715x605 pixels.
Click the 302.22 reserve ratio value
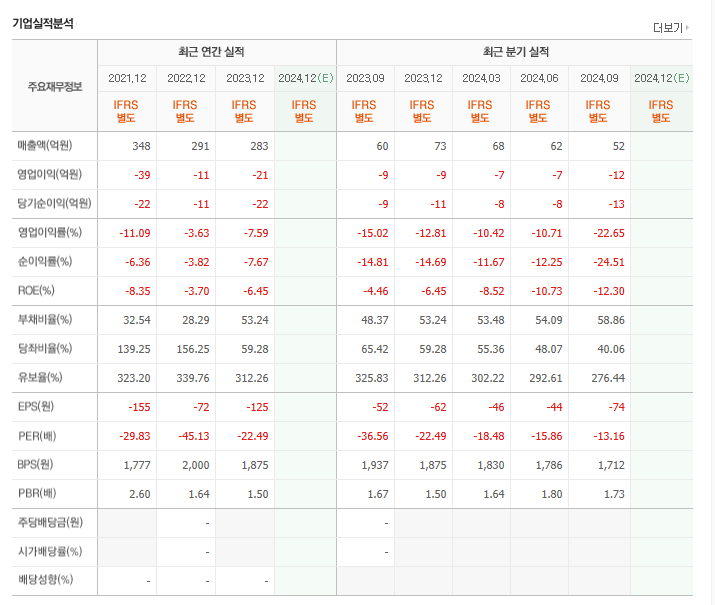488,378
